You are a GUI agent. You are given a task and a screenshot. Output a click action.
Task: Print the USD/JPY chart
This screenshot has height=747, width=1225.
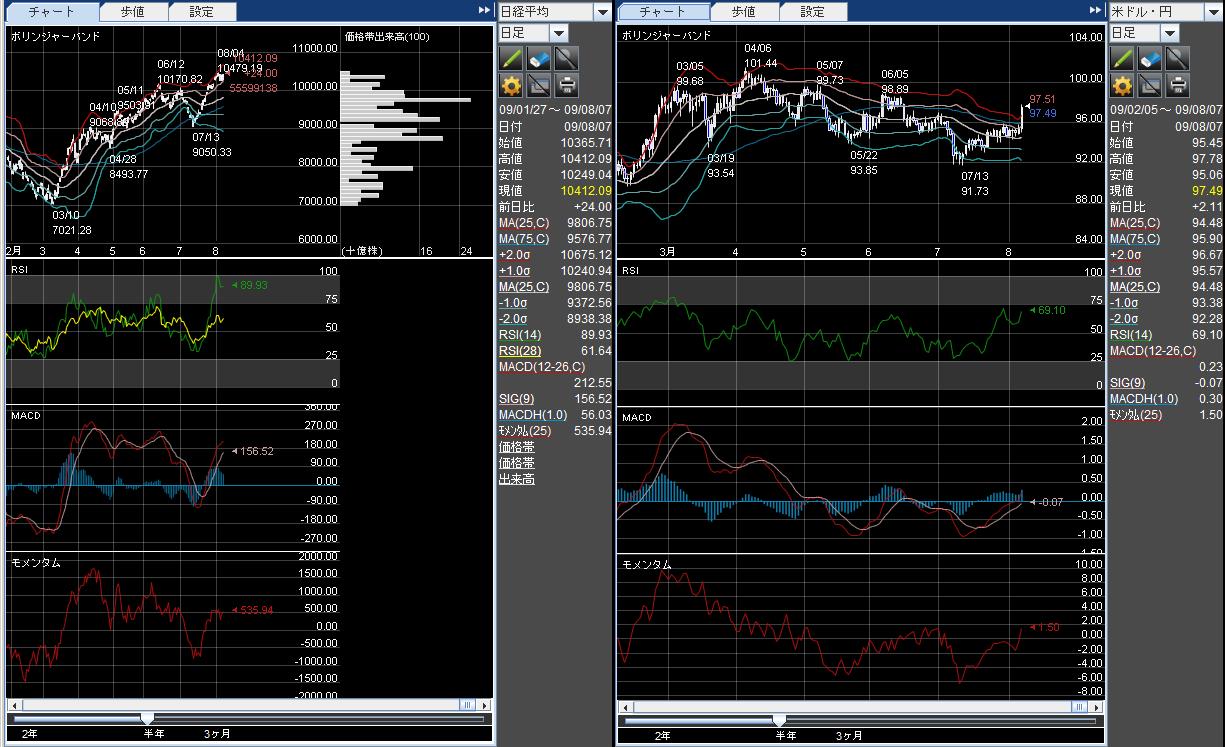point(1178,85)
